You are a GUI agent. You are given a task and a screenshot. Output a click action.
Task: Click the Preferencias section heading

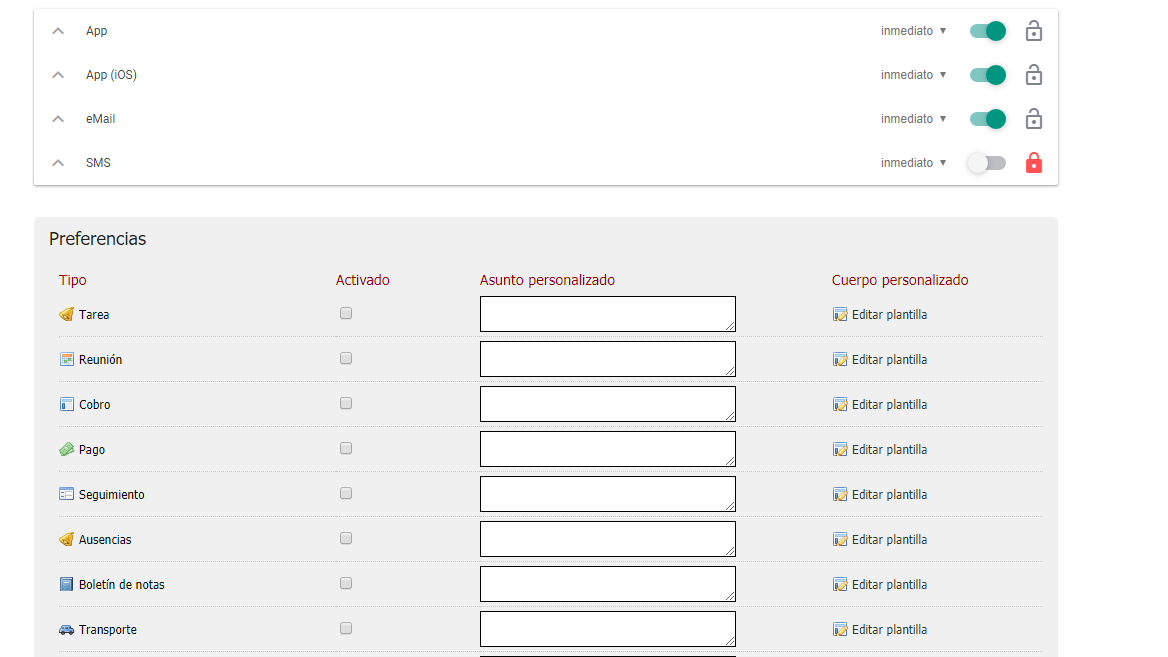(x=98, y=238)
